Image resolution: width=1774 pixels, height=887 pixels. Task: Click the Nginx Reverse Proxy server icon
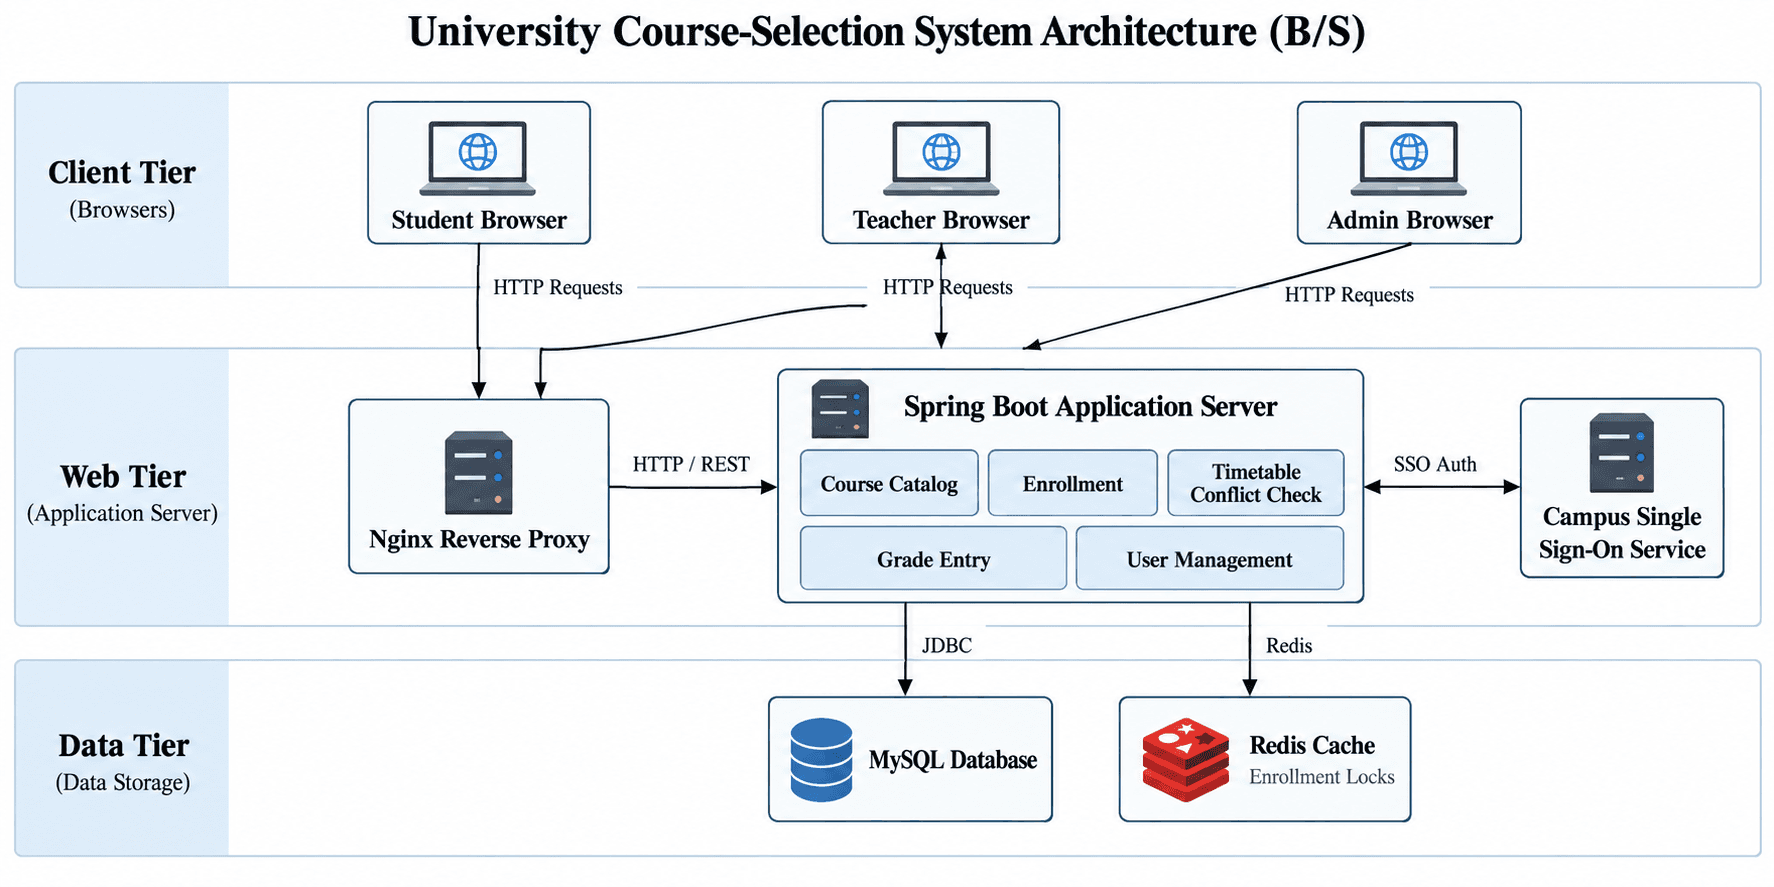(x=479, y=472)
